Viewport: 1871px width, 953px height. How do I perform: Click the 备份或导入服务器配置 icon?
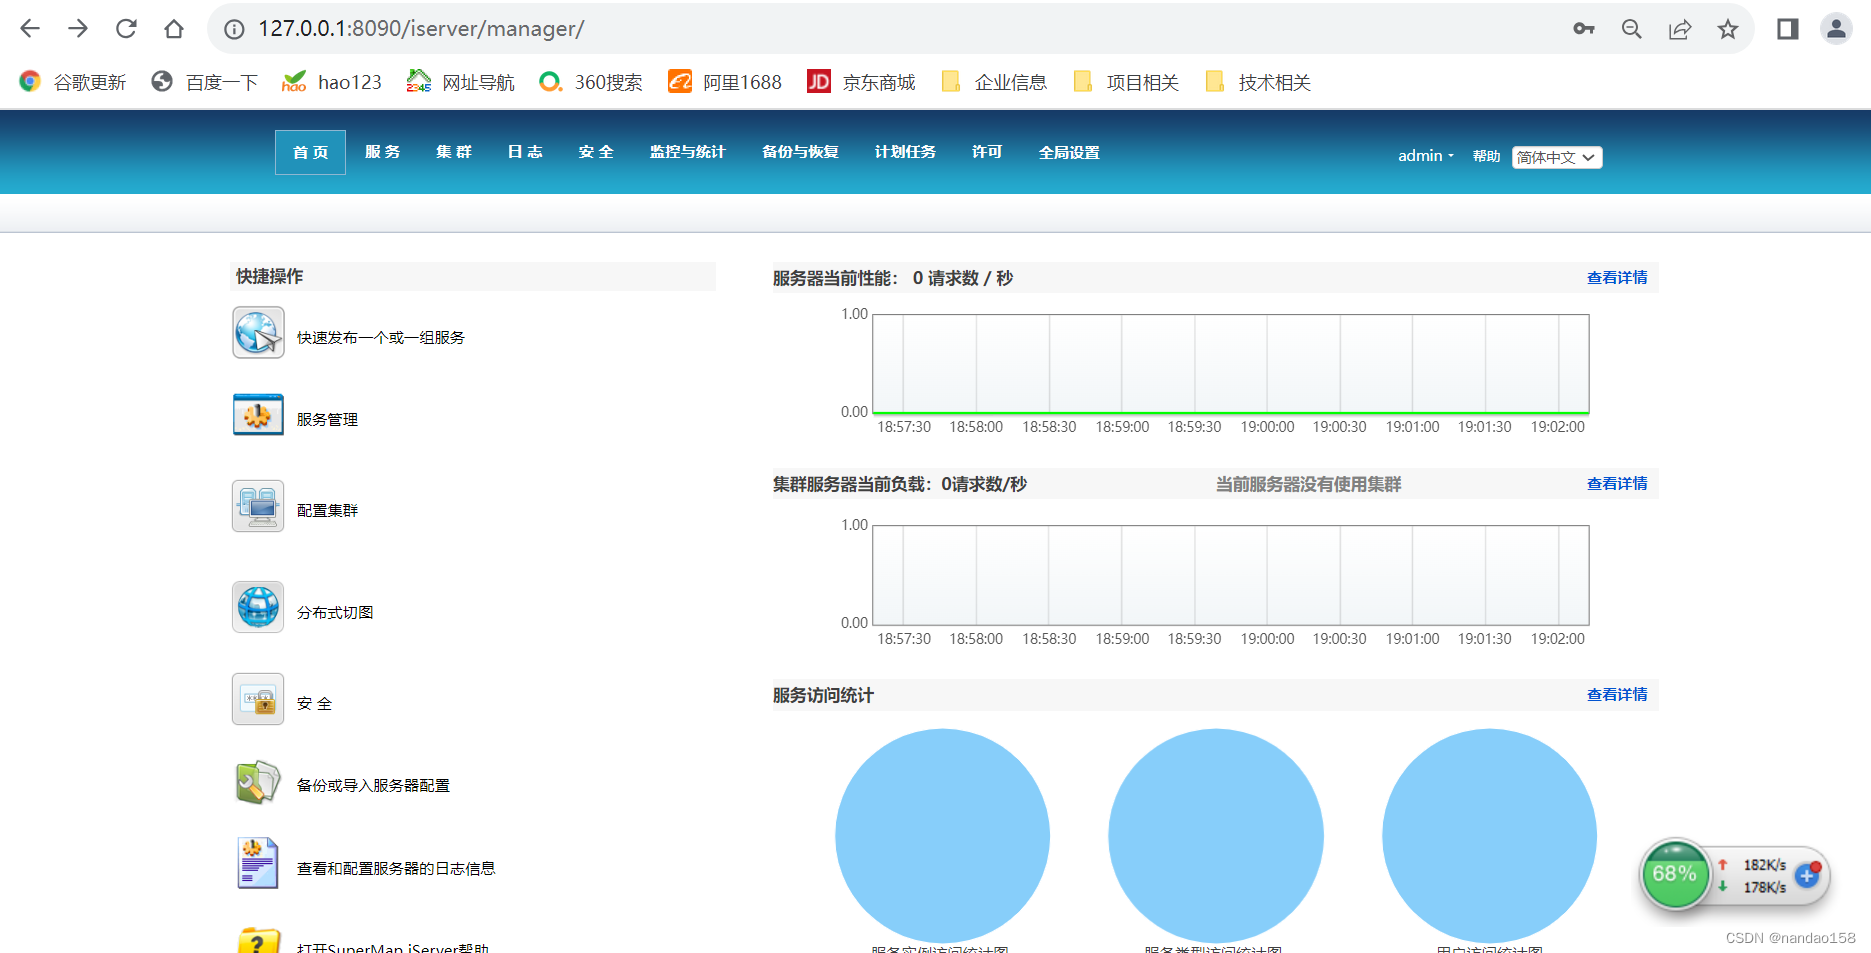(257, 783)
